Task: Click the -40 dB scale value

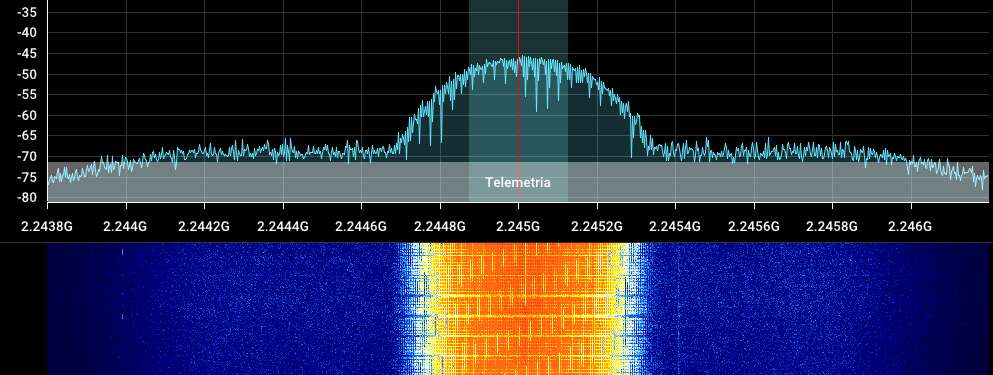Action: click(x=27, y=33)
